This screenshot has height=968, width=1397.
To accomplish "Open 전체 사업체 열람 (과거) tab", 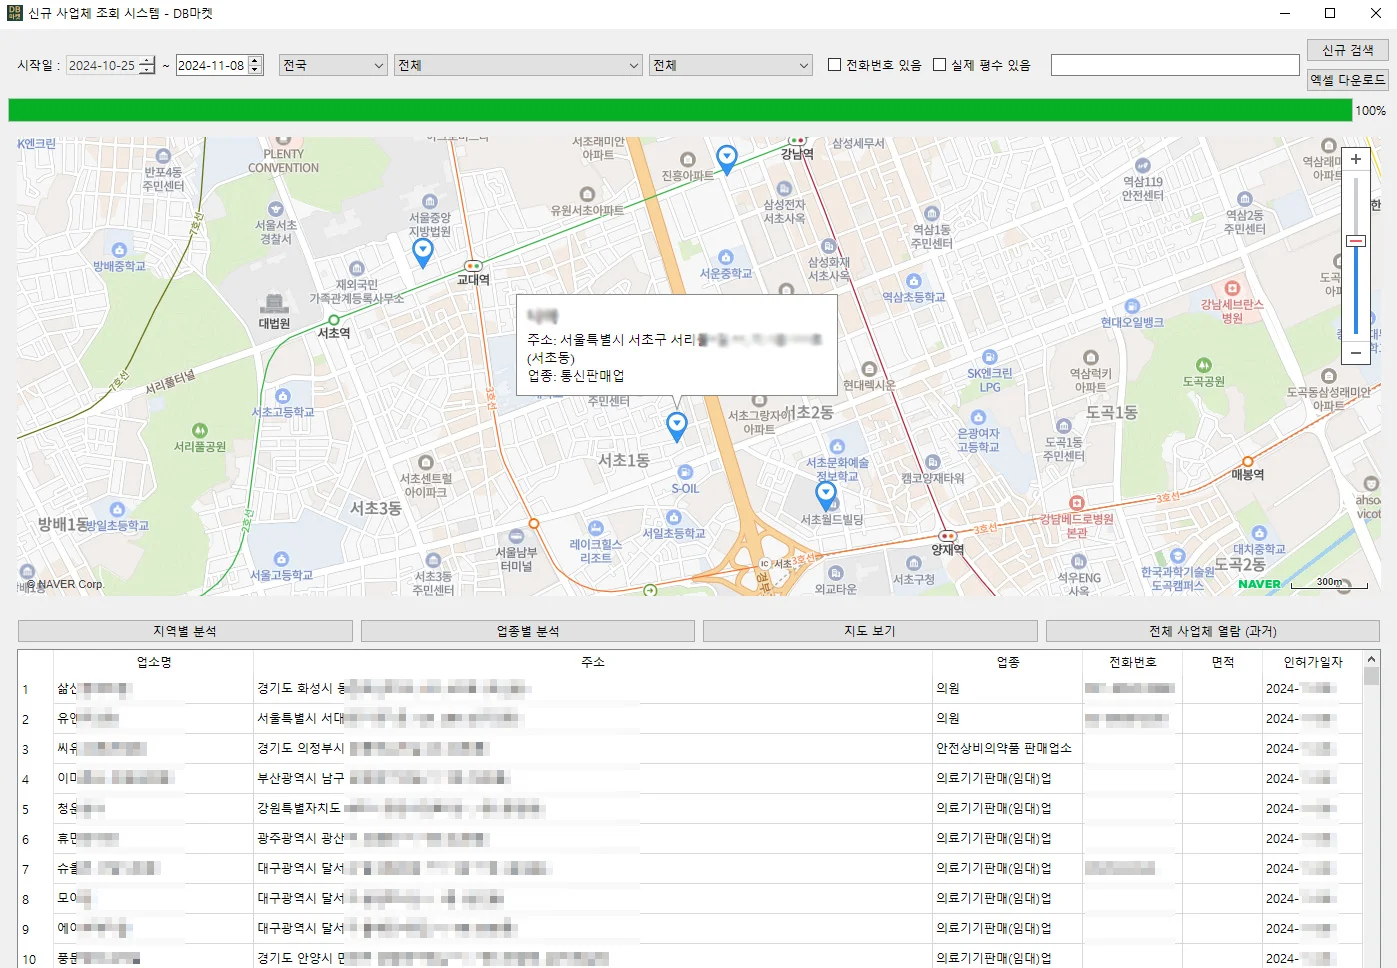I will [x=1213, y=631].
